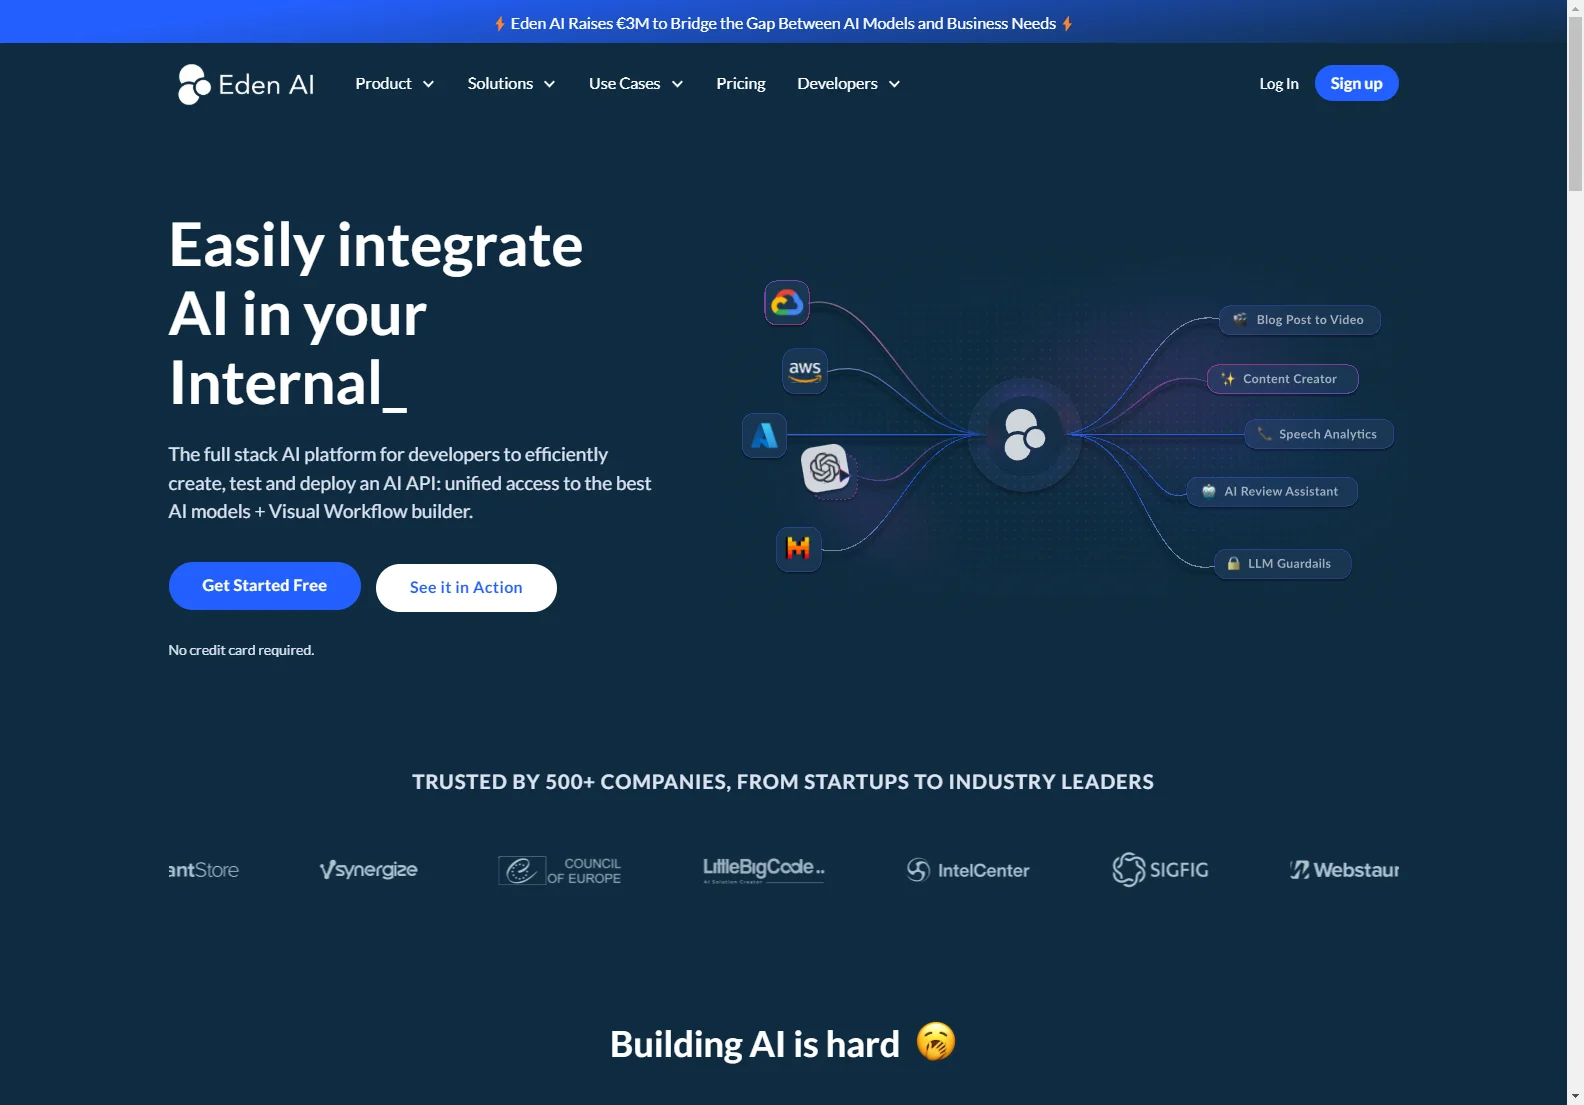Click the Google Cloud provider icon
This screenshot has height=1105, width=1584.
point(787,303)
